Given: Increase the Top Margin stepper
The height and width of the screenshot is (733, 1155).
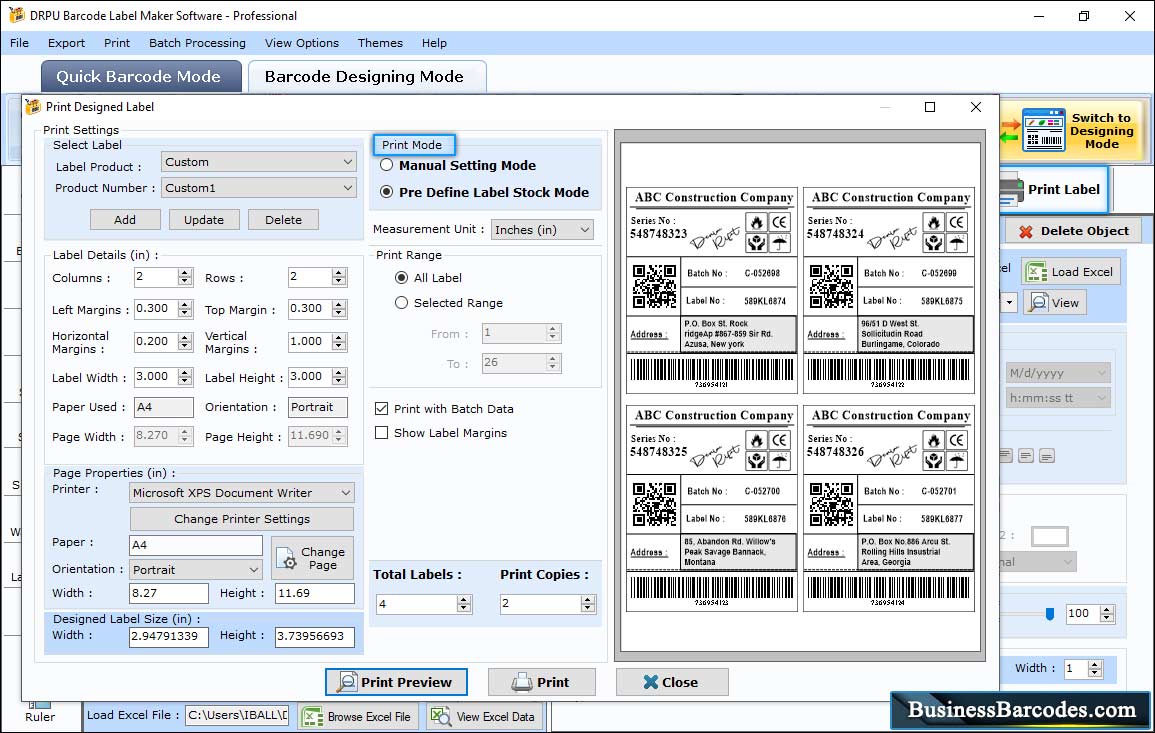Looking at the screenshot, I should click(x=339, y=304).
